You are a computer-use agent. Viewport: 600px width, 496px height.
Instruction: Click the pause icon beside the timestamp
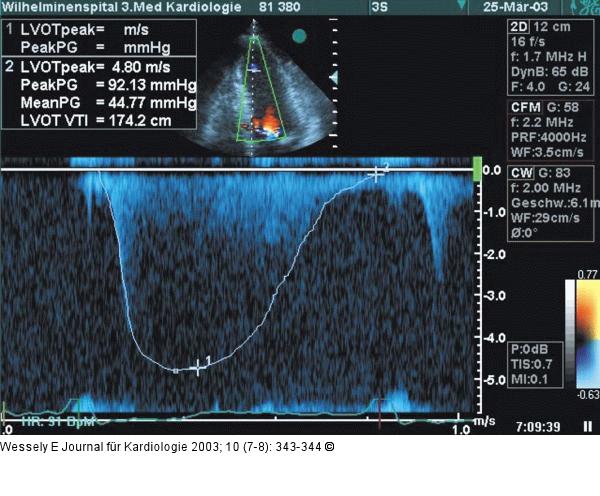pos(588,426)
